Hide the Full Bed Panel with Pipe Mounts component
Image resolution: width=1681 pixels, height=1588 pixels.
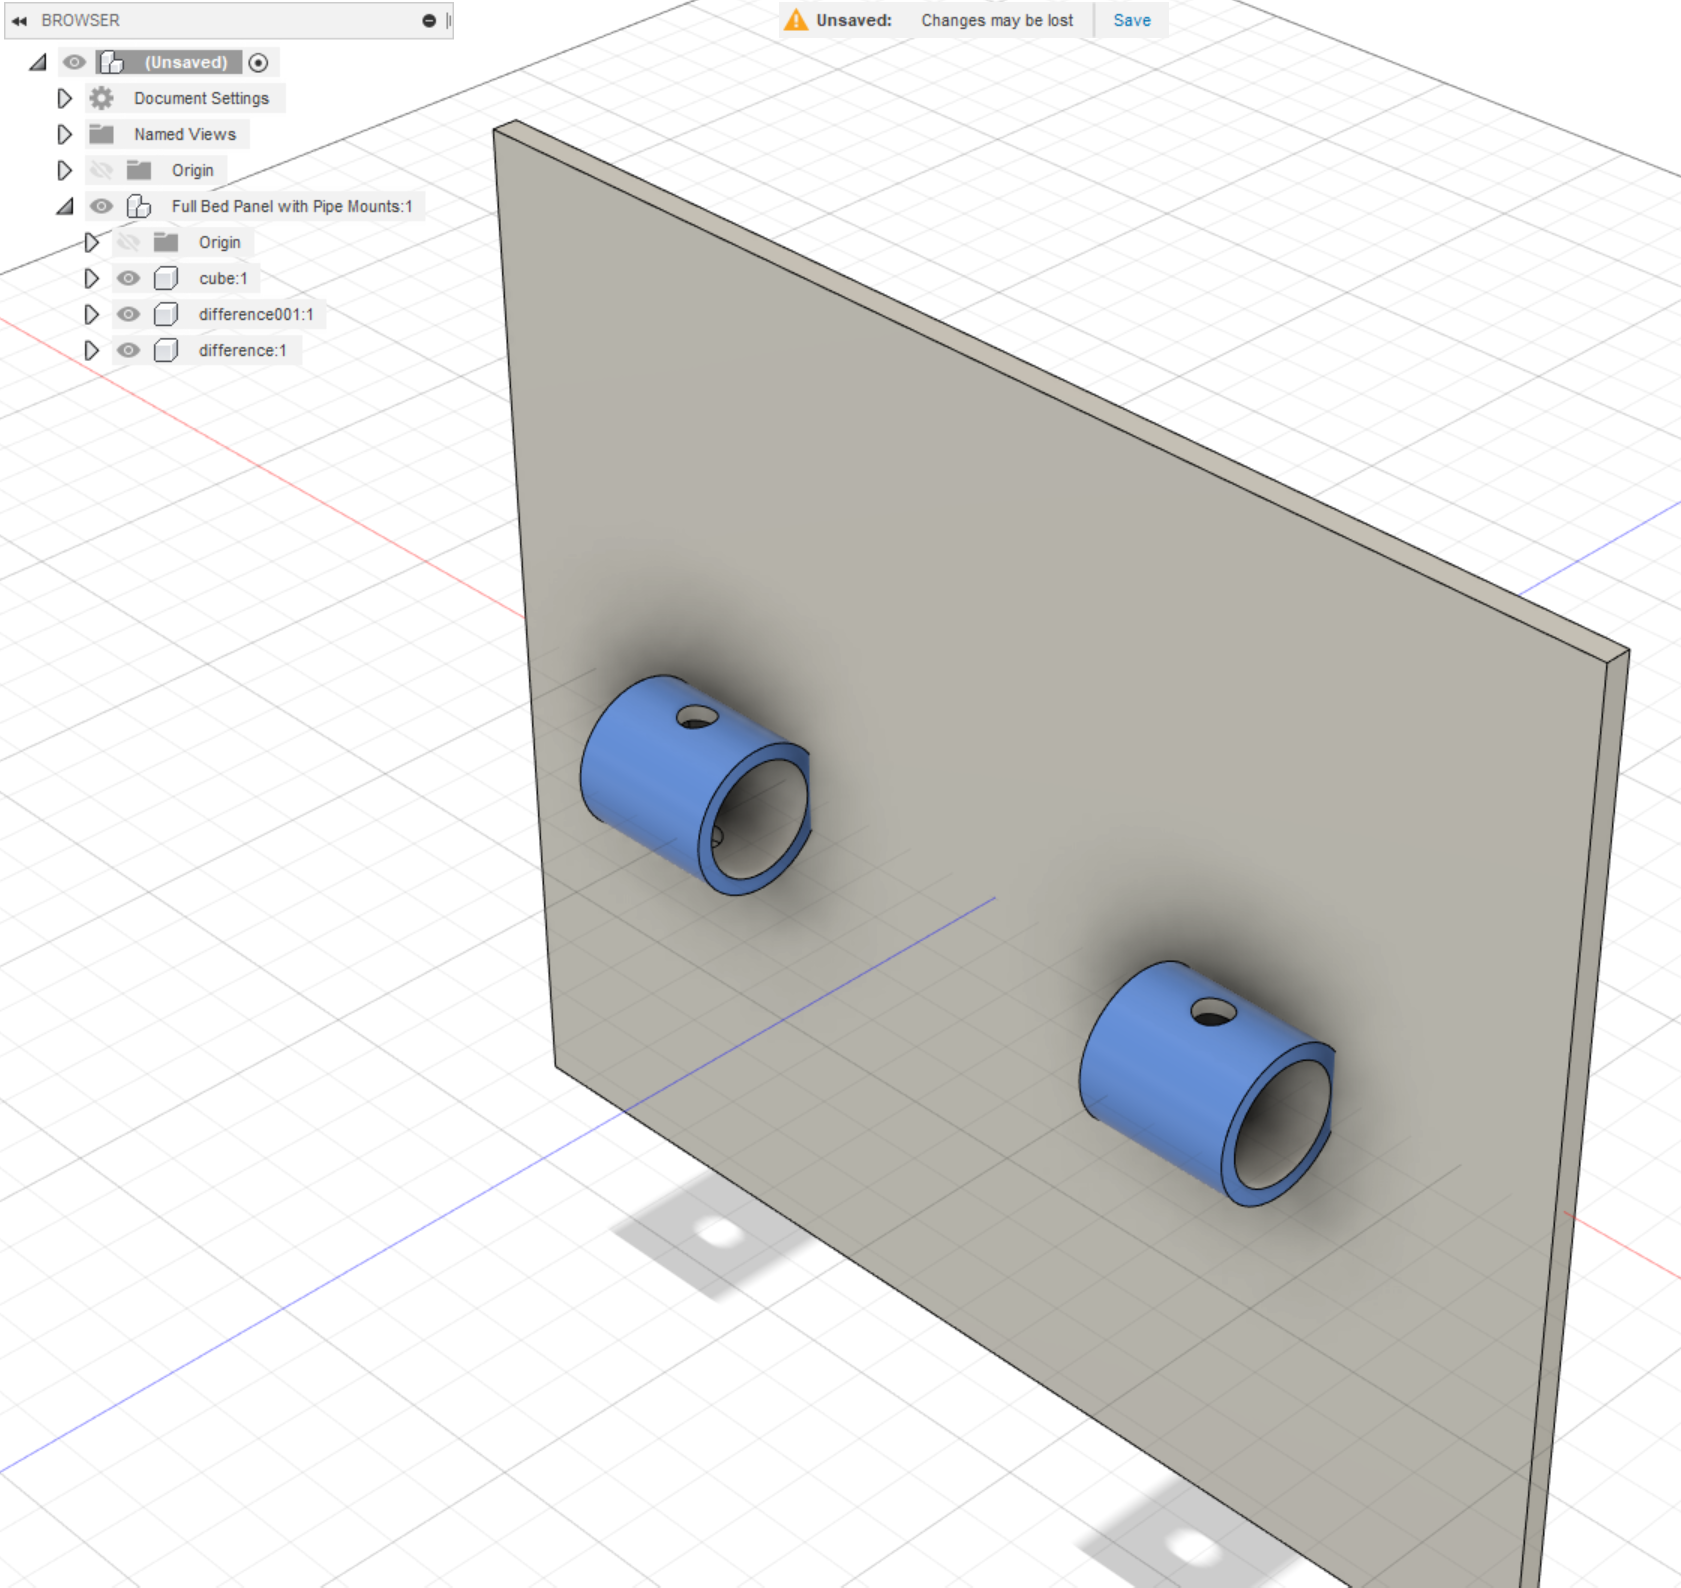pos(101,206)
